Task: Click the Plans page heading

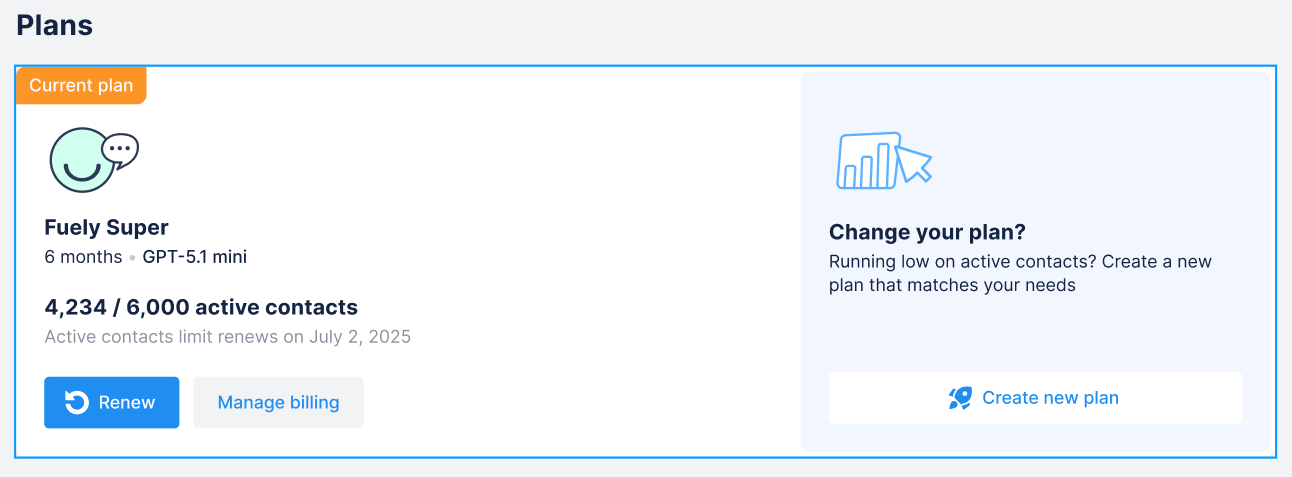Action: 55,26
